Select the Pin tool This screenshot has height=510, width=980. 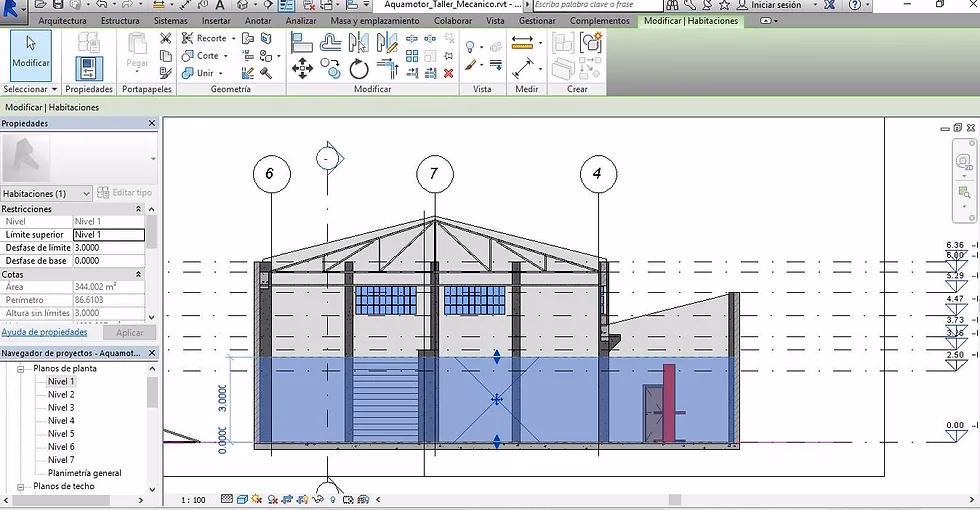click(448, 56)
